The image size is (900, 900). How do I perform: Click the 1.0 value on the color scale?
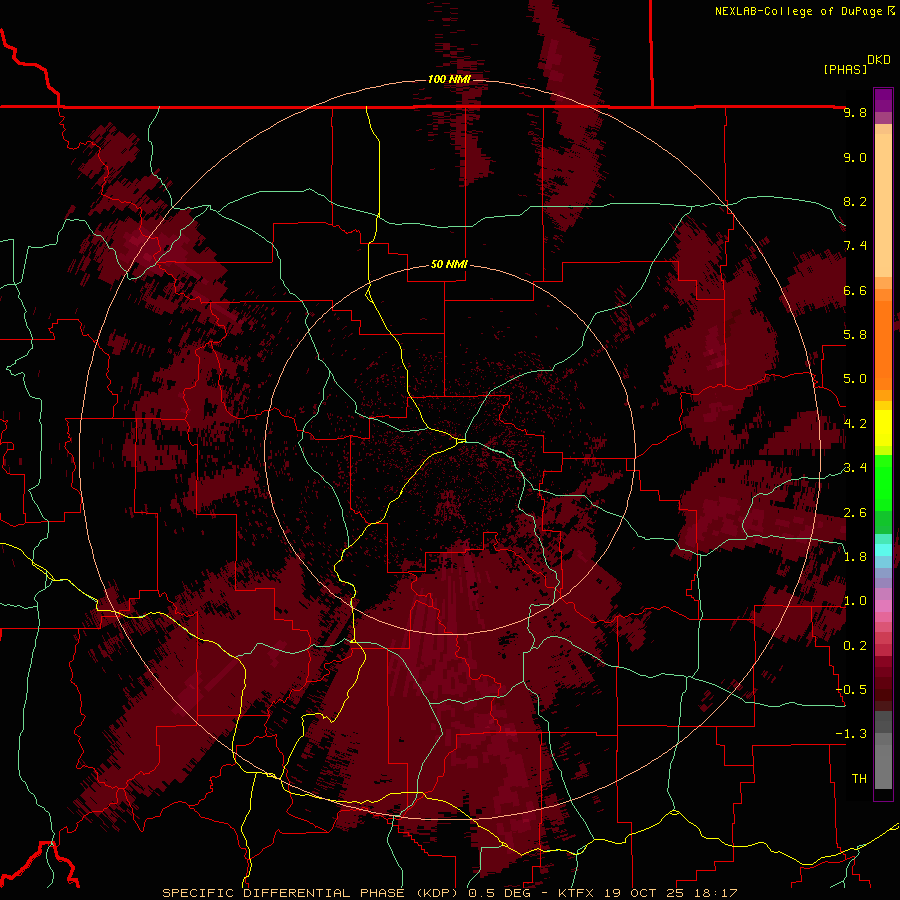tap(855, 601)
